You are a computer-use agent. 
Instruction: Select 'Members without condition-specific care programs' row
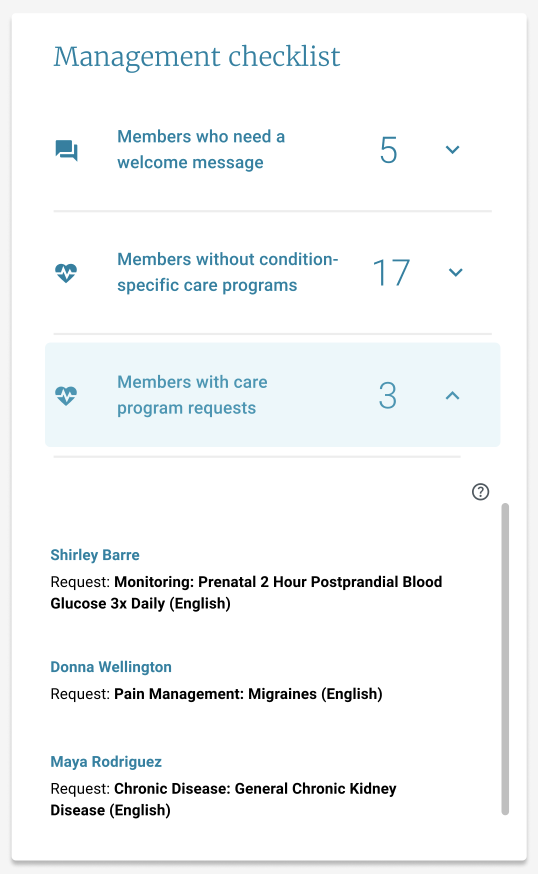tap(273, 272)
